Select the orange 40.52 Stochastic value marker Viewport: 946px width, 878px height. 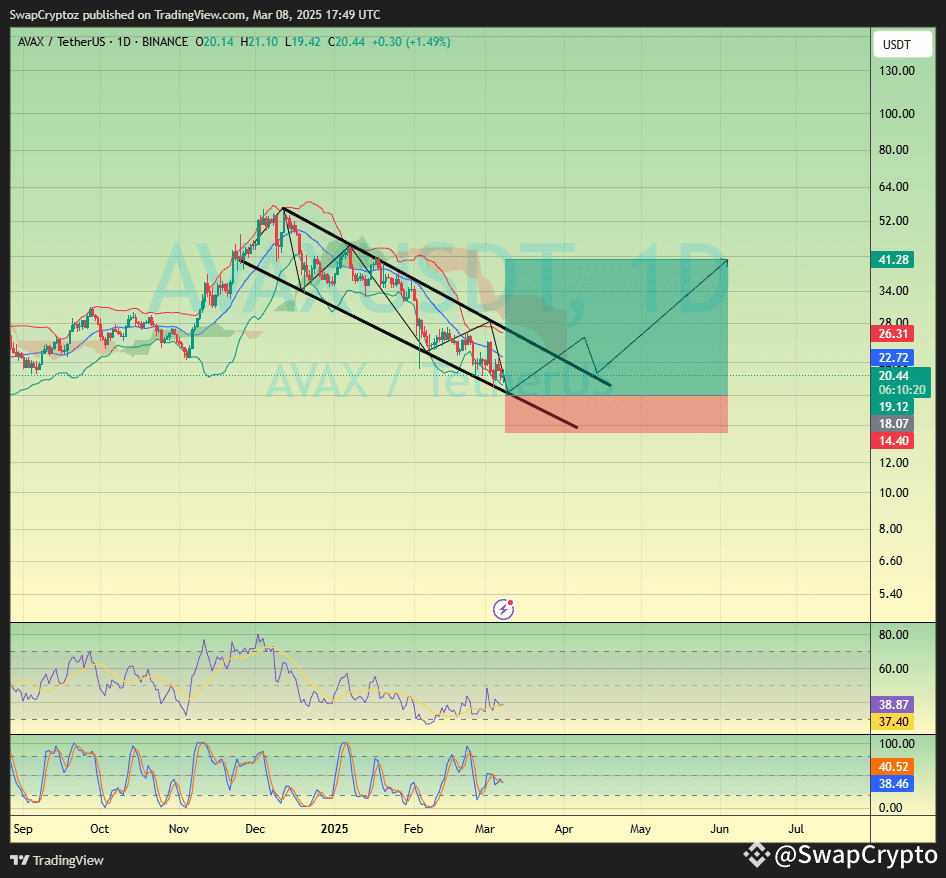[892, 766]
